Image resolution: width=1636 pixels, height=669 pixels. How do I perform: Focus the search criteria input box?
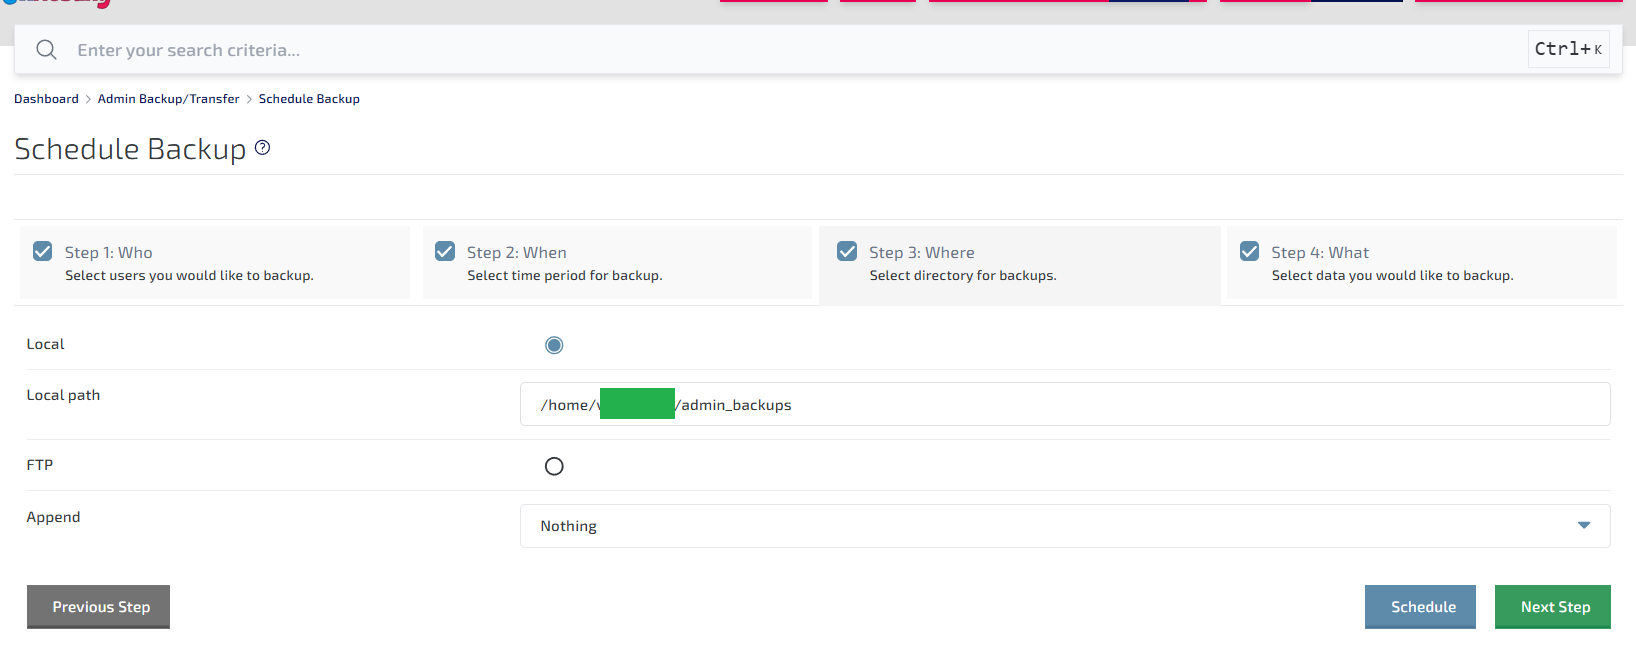[780, 50]
